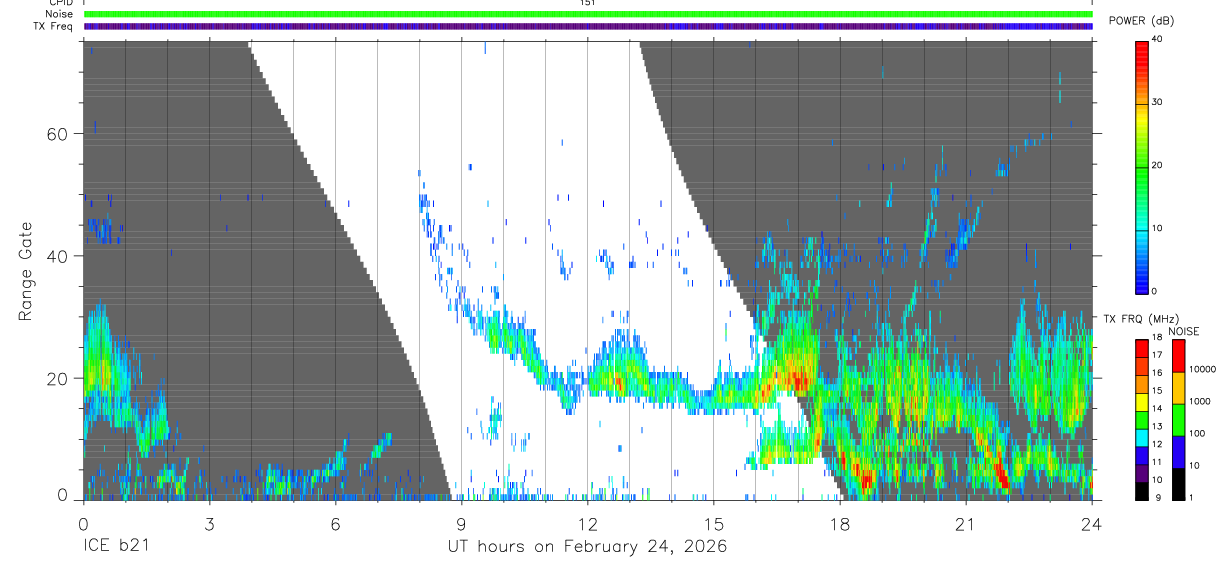Click the '60' tick on the Range Gate axis
1228x567 pixels.
(x=58, y=134)
